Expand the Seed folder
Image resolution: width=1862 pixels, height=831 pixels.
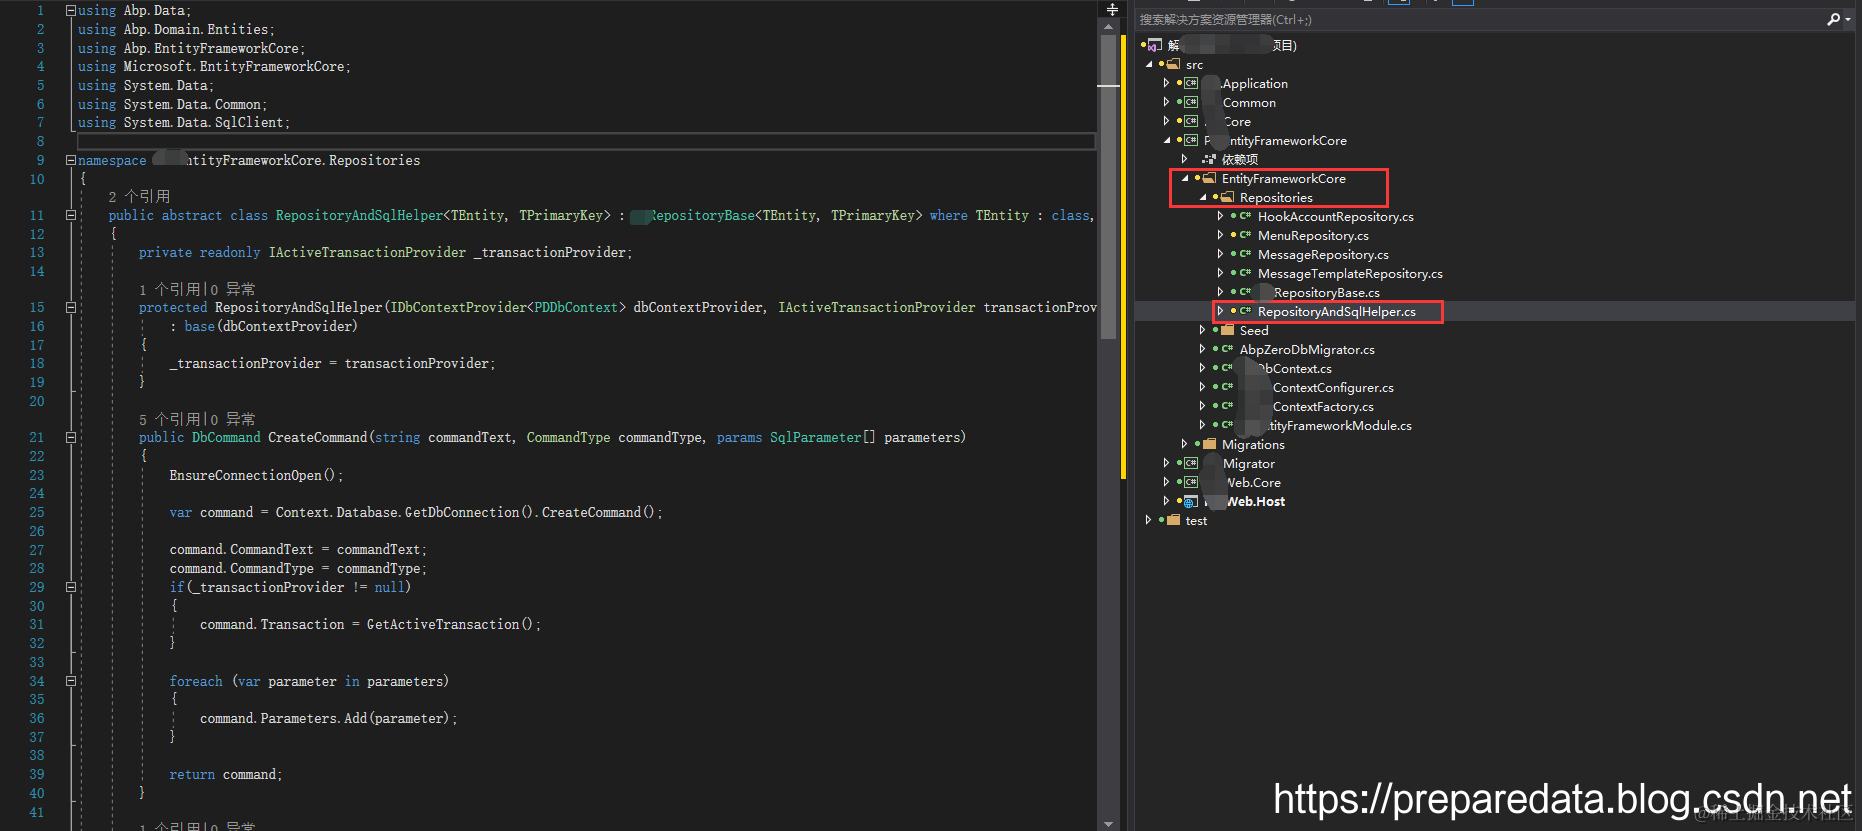coord(1202,330)
